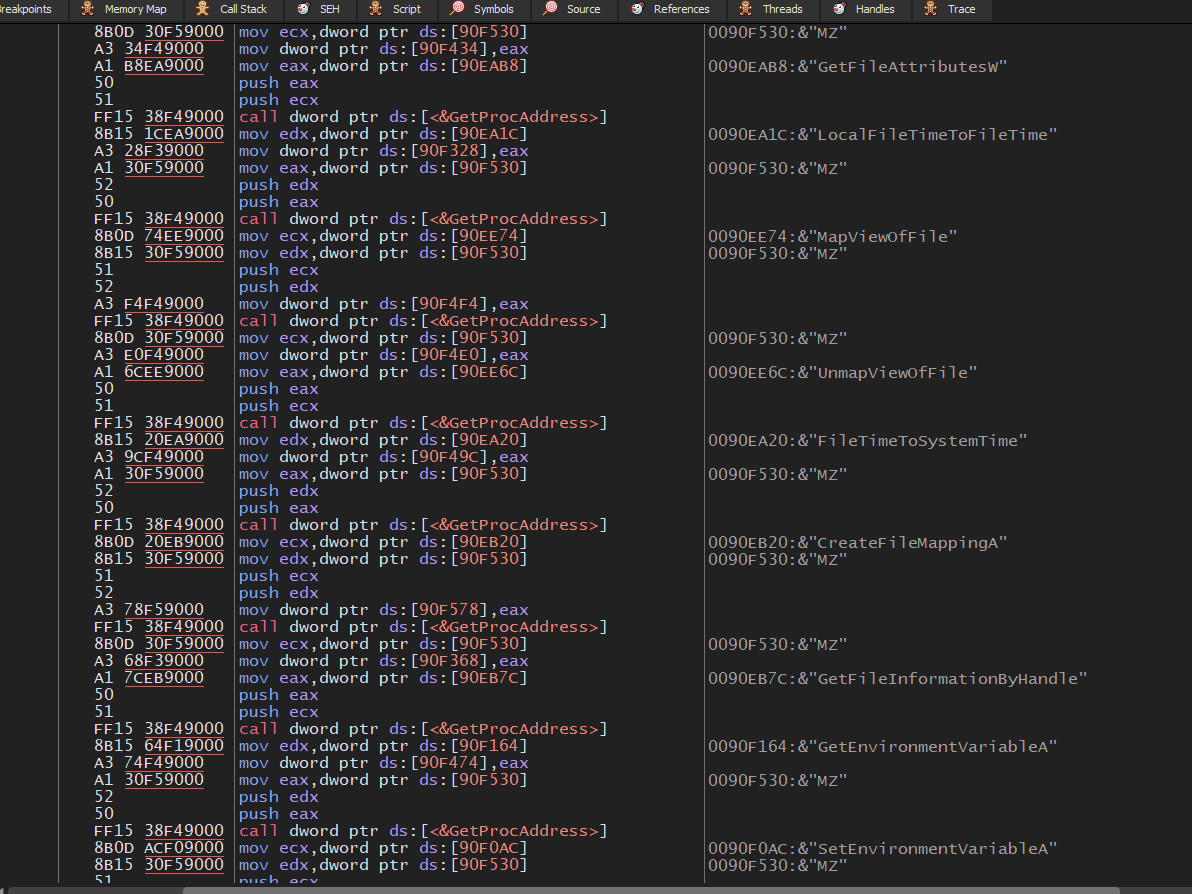Select the mov ecx,[90EE74] MapViewOfFile line
This screenshot has width=1192, height=894.
click(x=382, y=236)
